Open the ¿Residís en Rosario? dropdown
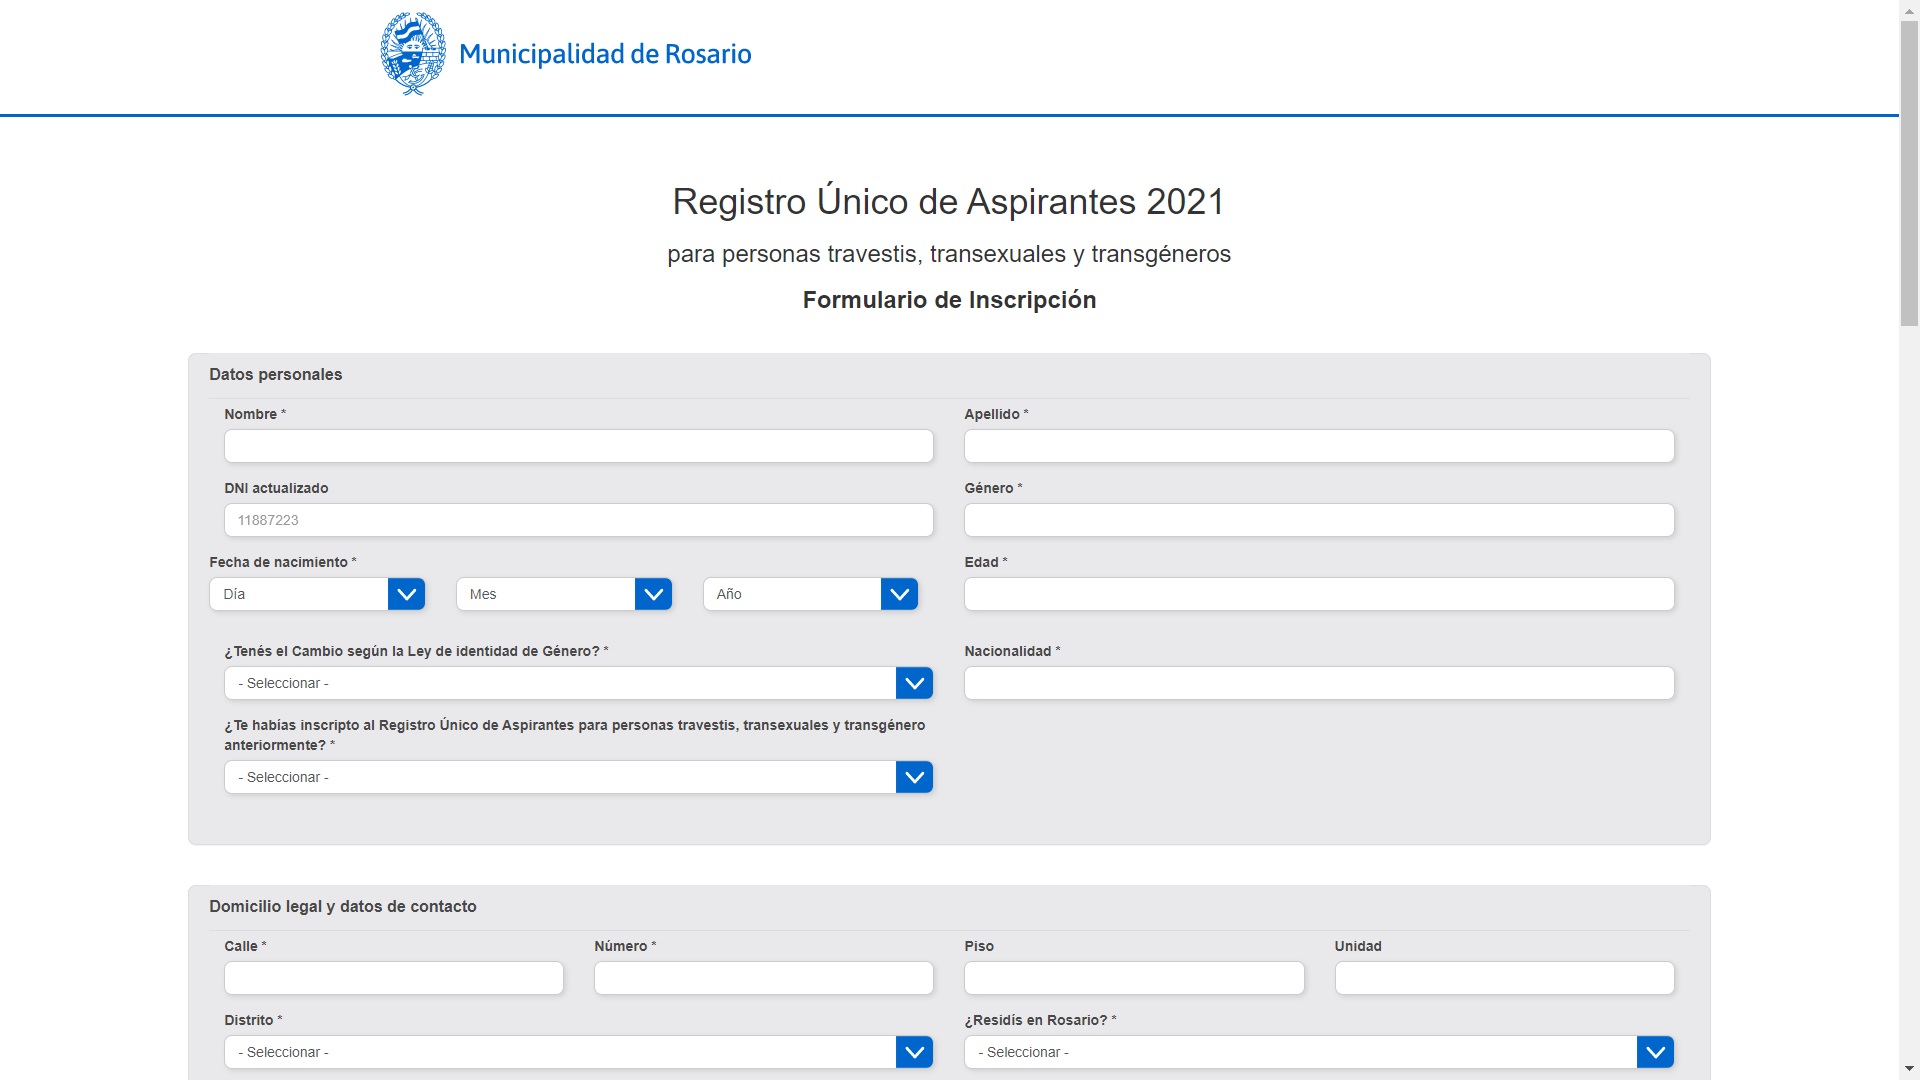1920x1080 pixels. tap(1318, 1052)
